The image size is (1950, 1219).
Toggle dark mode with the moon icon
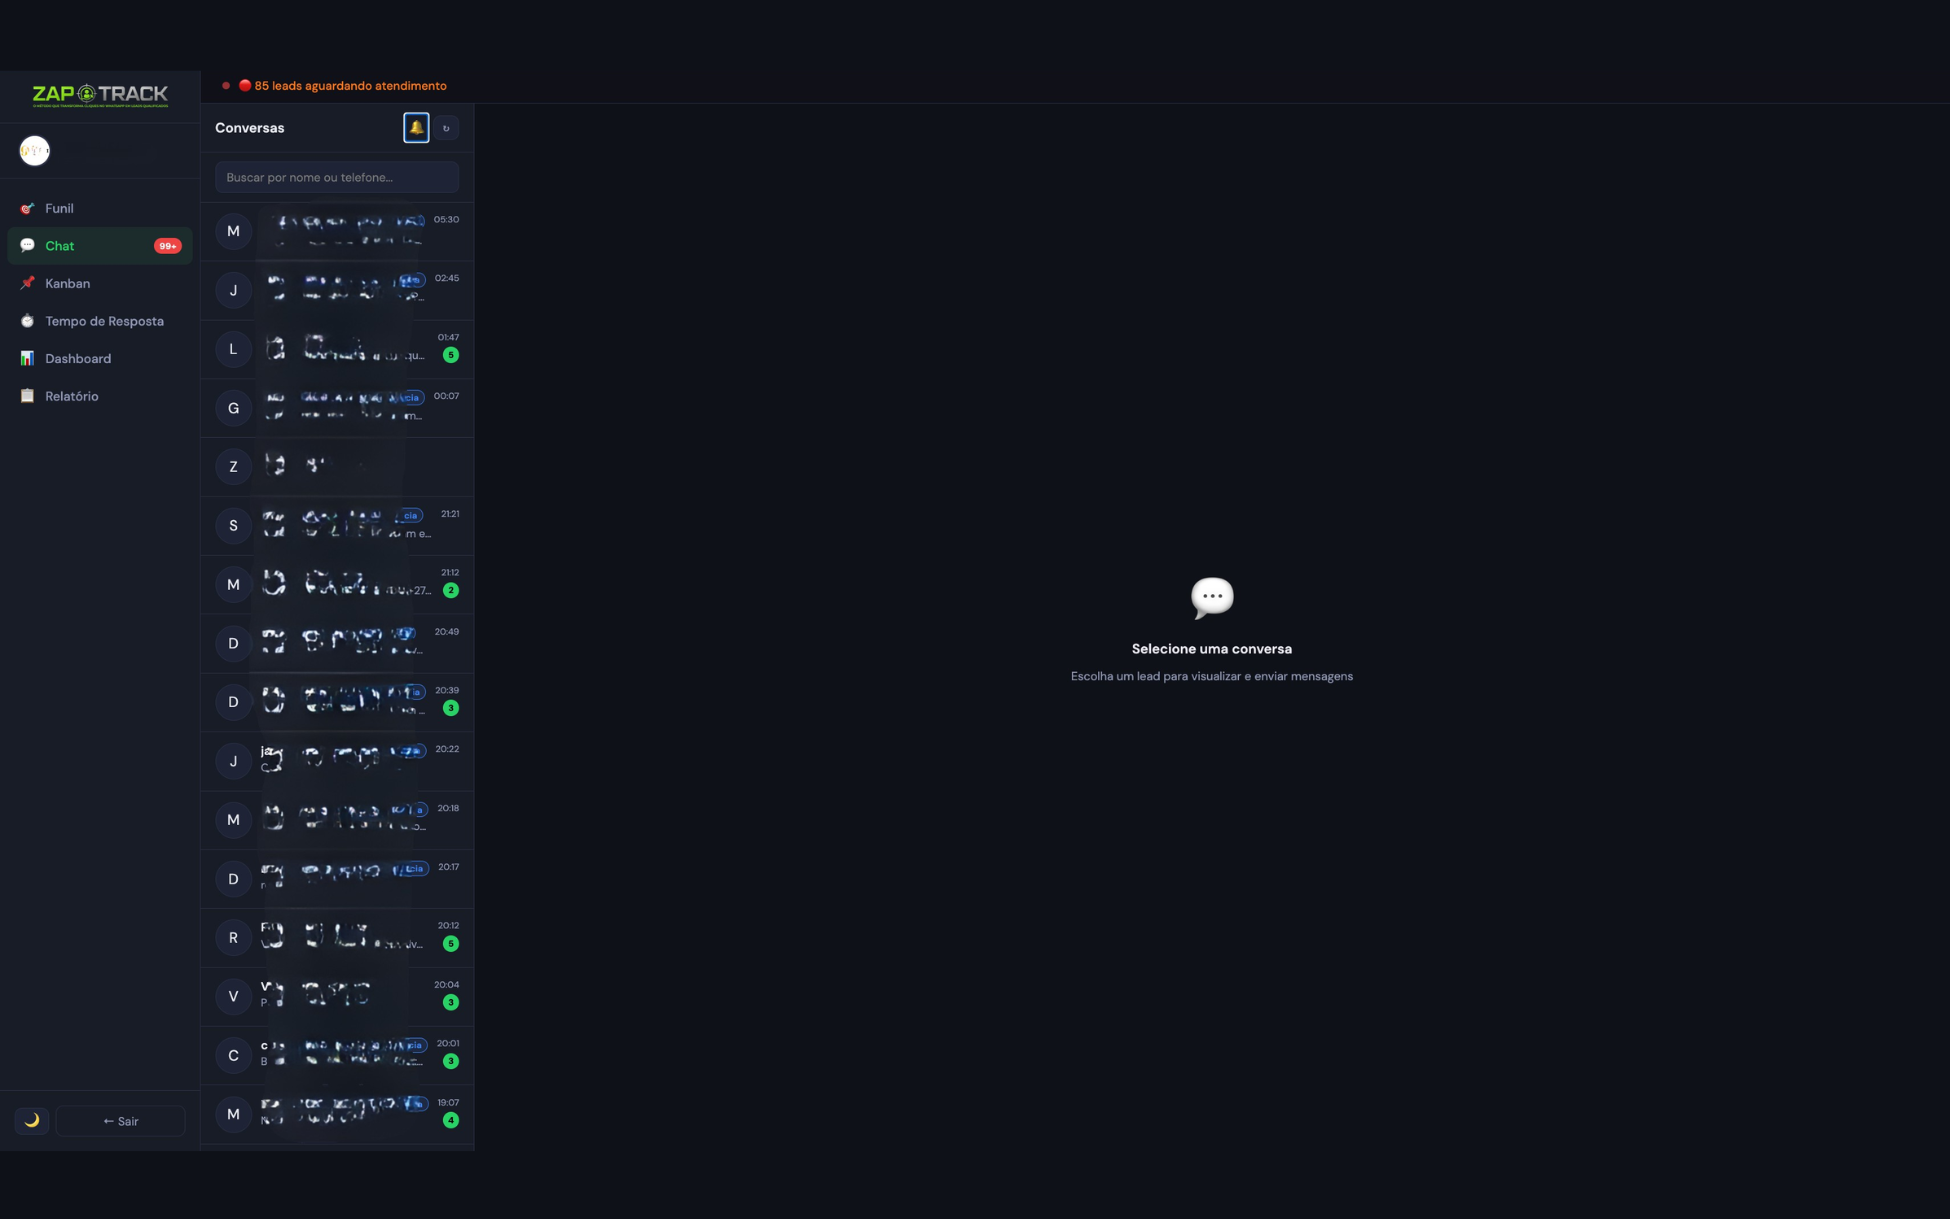[x=32, y=1120]
